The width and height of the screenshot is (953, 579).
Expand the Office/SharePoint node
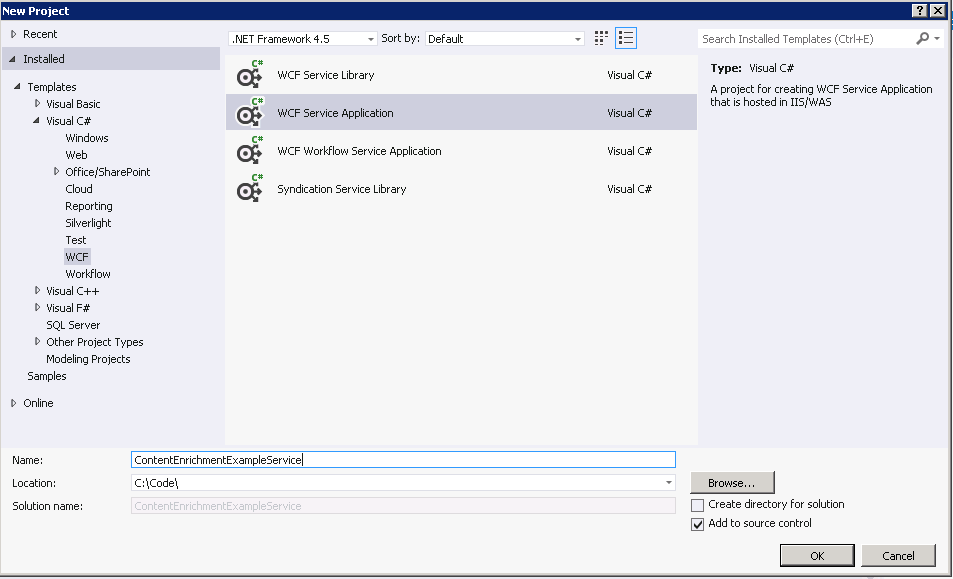click(57, 171)
